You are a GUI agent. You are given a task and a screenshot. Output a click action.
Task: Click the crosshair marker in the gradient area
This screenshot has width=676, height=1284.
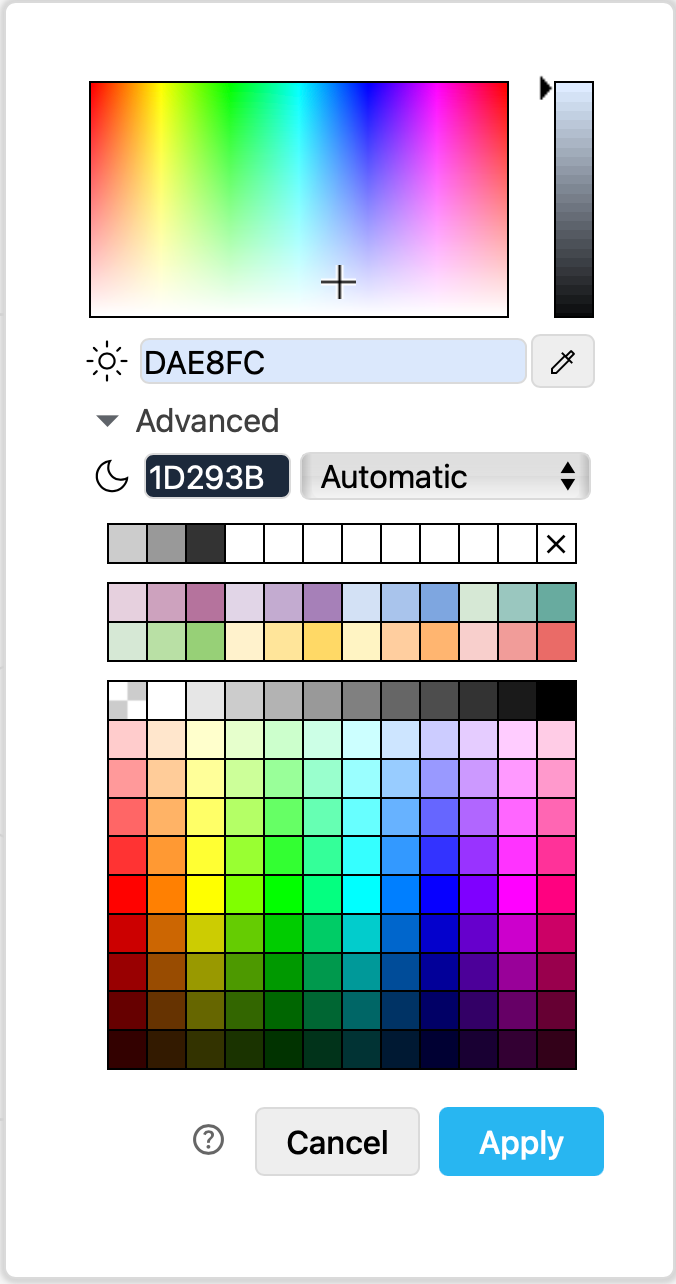[x=340, y=283]
